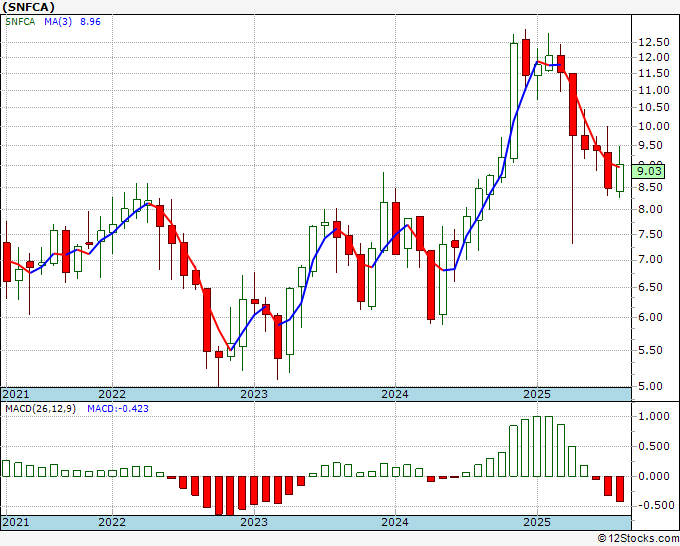The height and width of the screenshot is (546, 680).
Task: Select the 8.50 price axis label
Action: point(651,187)
